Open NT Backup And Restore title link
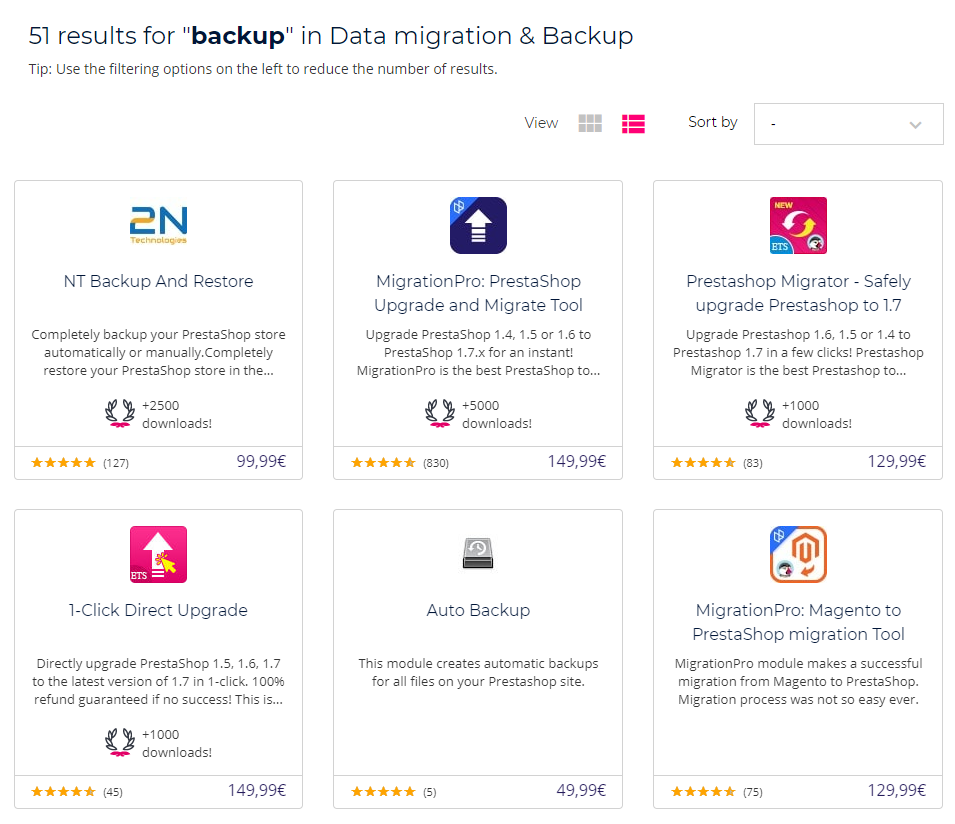Viewport: 955px width, 824px height. [158, 281]
